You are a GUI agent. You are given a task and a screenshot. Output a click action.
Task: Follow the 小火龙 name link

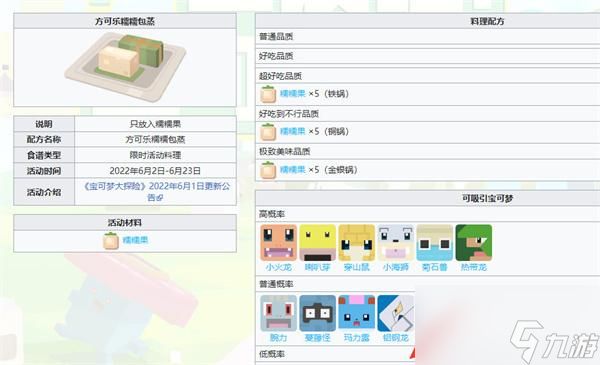click(x=279, y=267)
